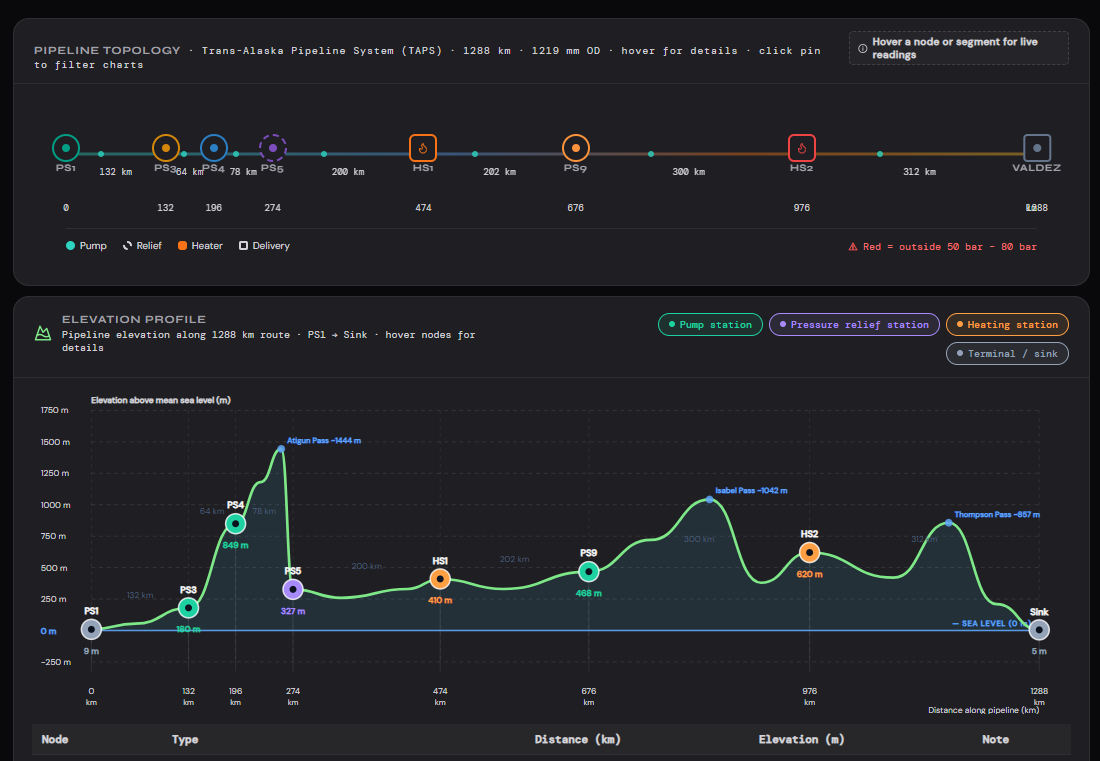Click the Atigun Pass ~1444 m label
This screenshot has width=1100, height=761.
point(324,440)
